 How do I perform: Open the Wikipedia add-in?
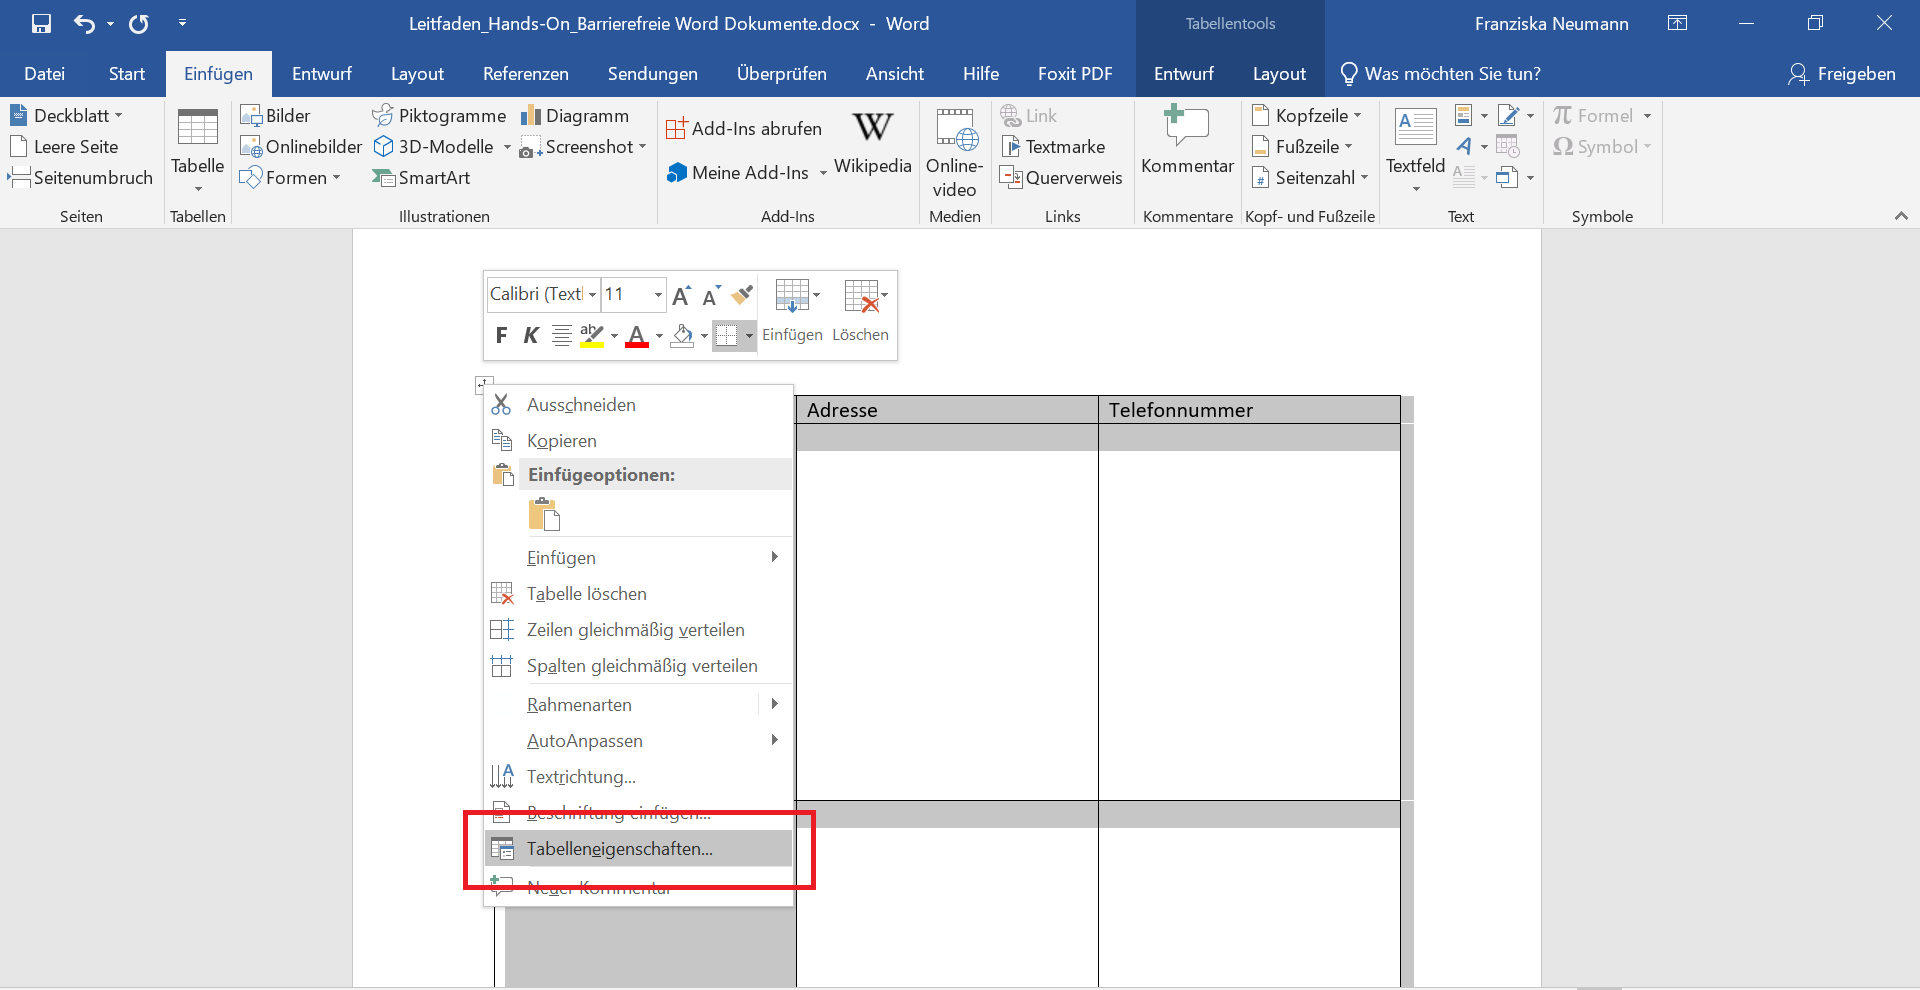872,143
